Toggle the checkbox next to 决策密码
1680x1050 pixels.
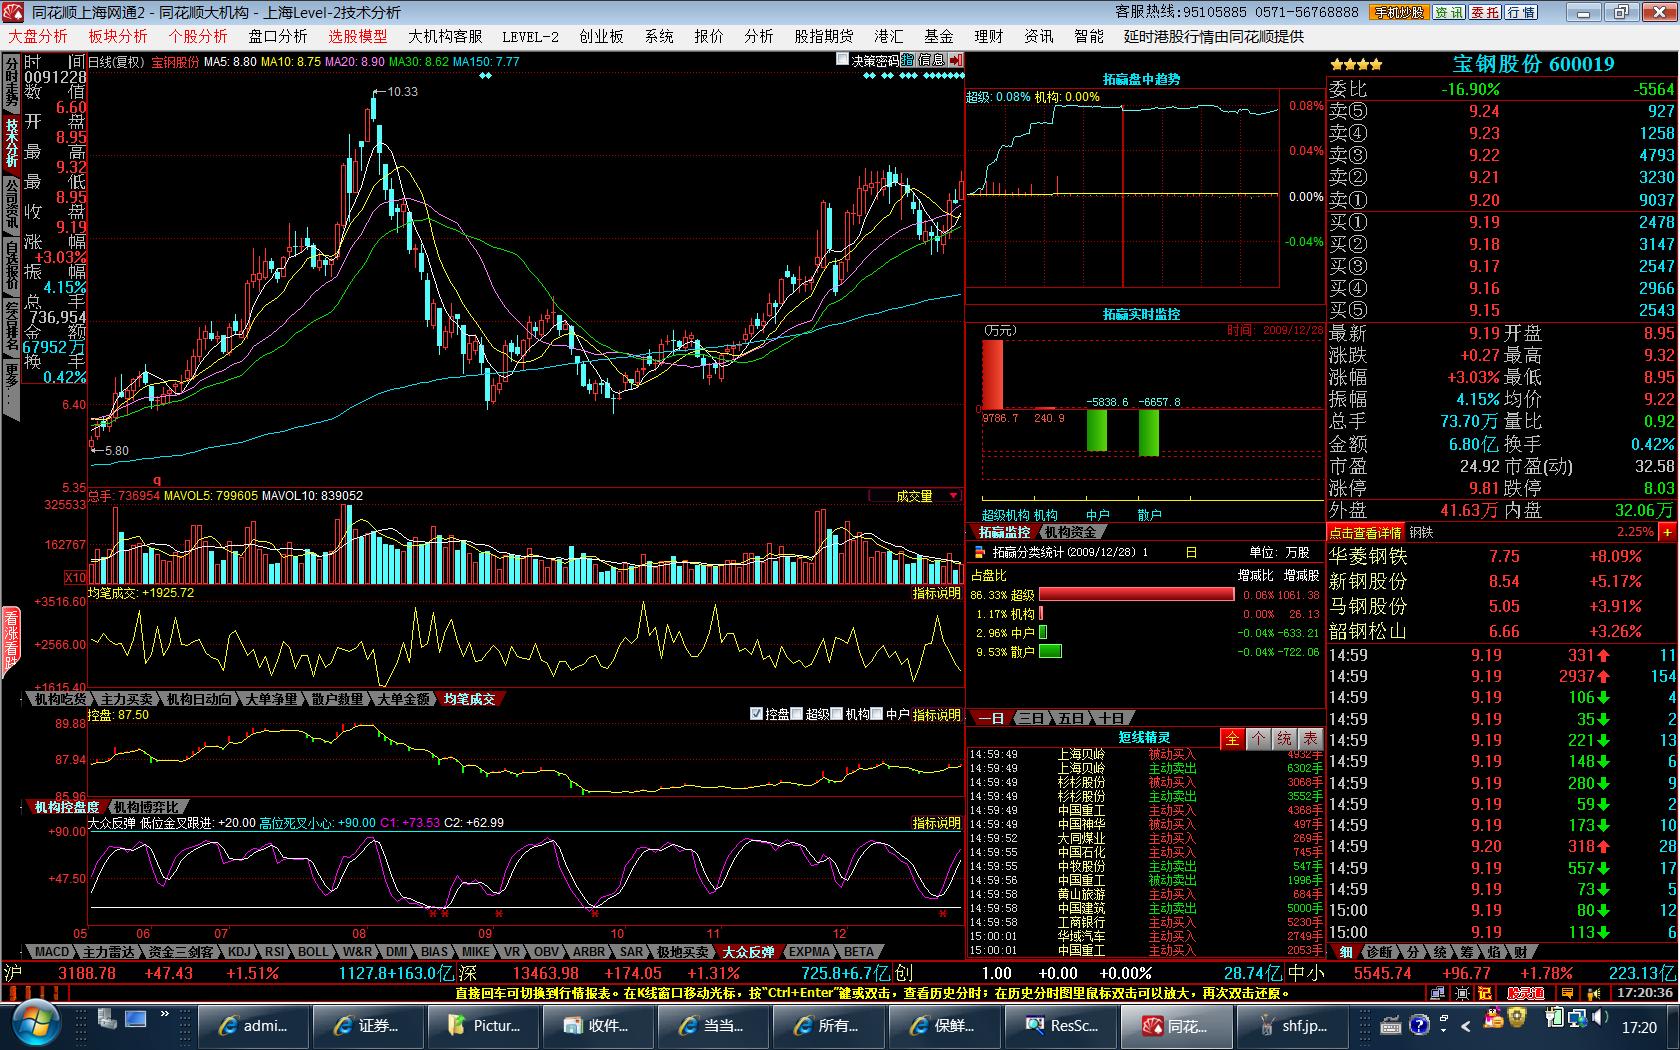(843, 60)
